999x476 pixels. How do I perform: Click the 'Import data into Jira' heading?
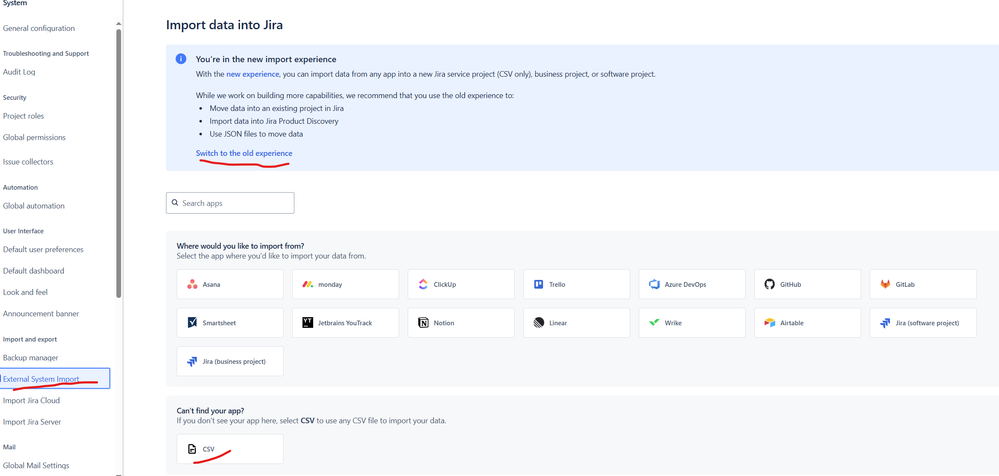[x=224, y=25]
